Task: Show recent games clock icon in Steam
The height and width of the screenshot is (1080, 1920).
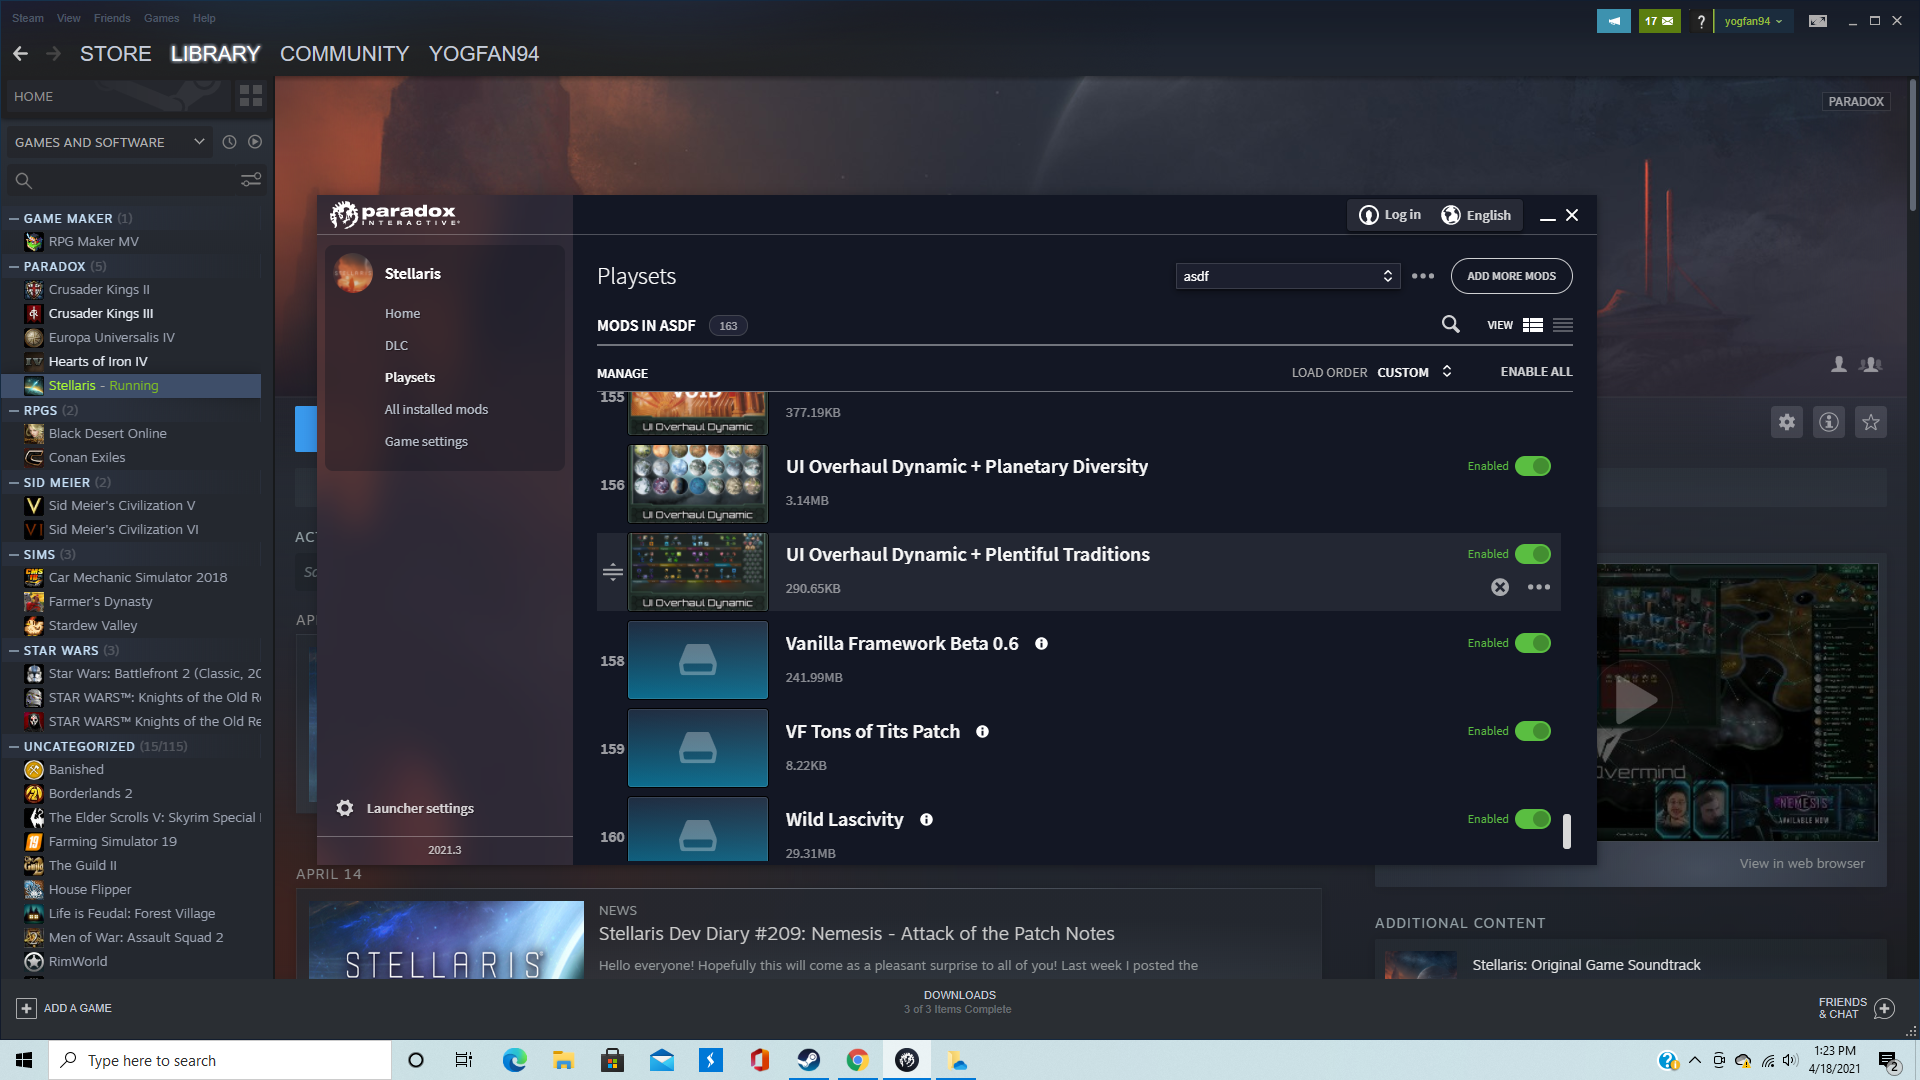Action: click(229, 142)
